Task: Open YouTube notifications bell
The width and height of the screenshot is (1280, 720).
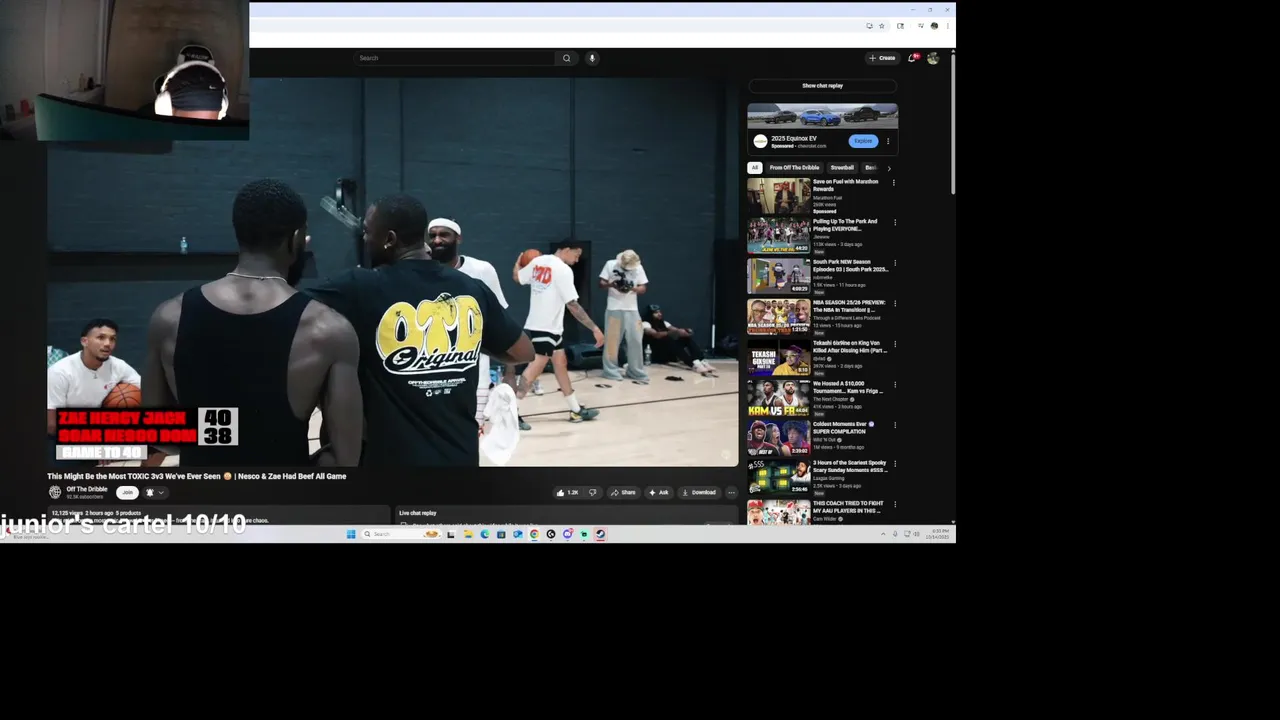Action: coord(912,58)
